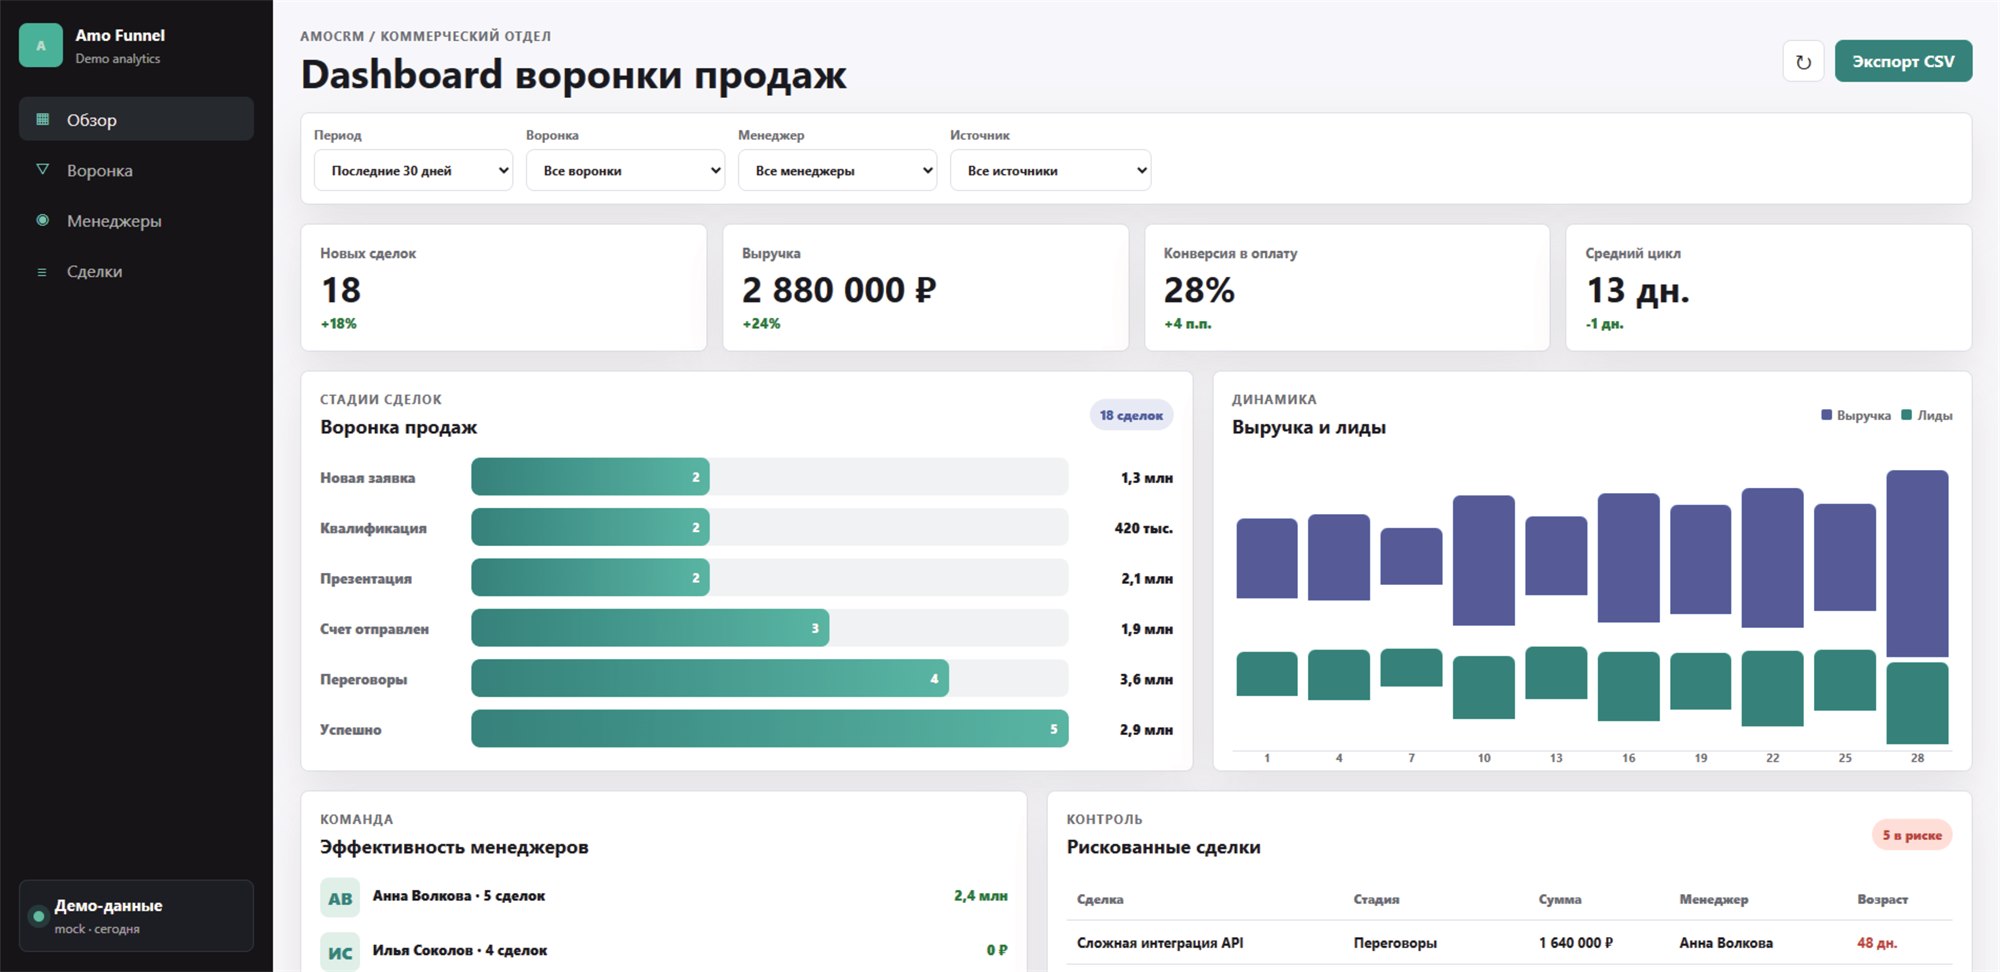
Task: Click the Демо-данные status card
Action: click(136, 916)
